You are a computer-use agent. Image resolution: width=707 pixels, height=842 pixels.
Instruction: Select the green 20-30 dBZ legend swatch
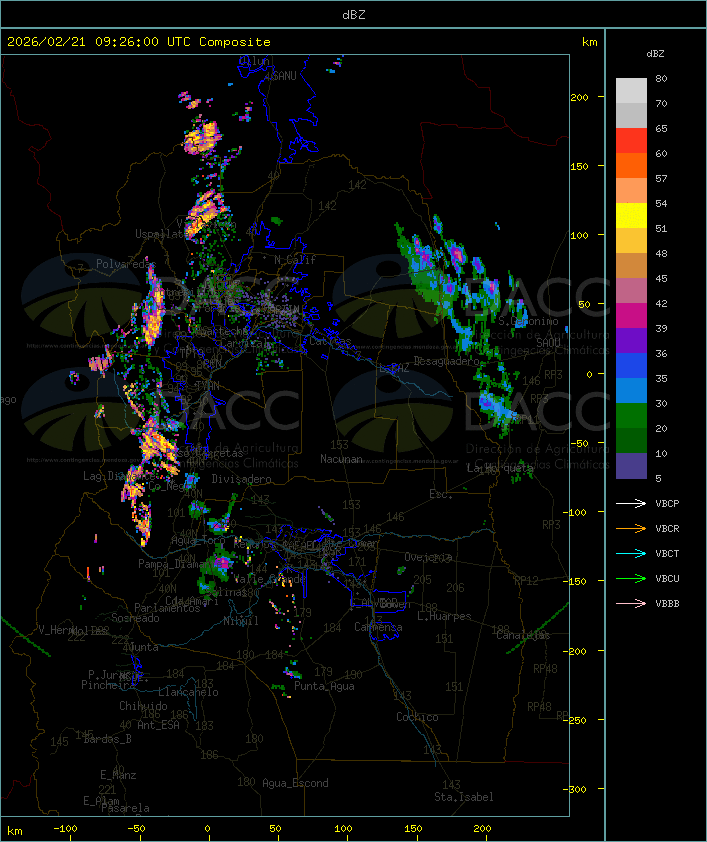pyautogui.click(x=631, y=415)
